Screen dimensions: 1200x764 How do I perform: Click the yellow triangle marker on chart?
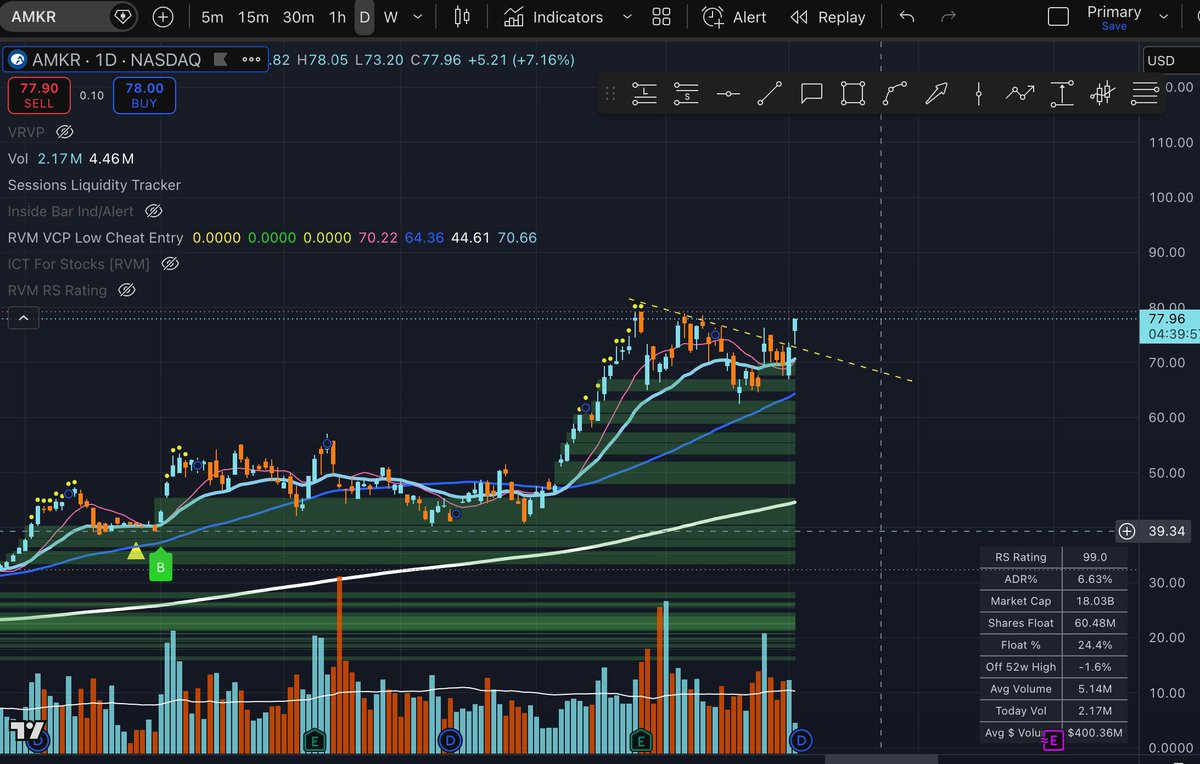136,551
